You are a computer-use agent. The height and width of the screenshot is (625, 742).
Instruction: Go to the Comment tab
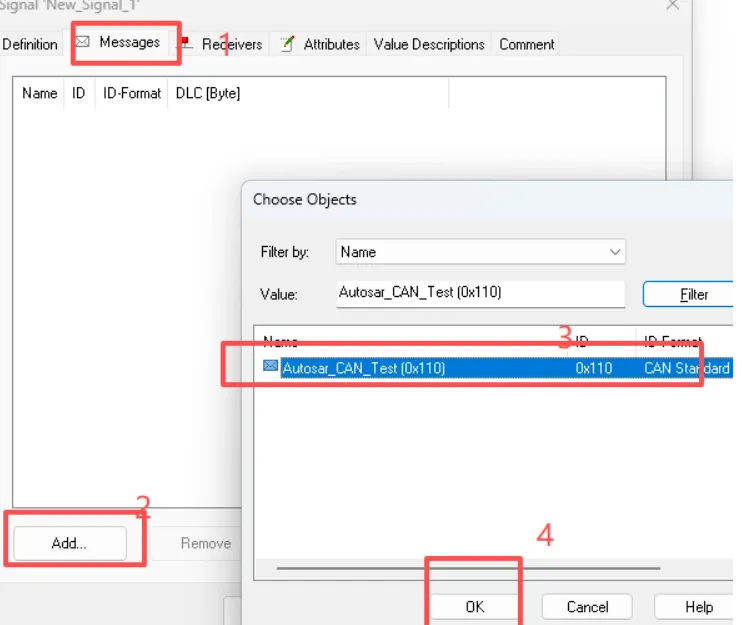click(x=527, y=44)
